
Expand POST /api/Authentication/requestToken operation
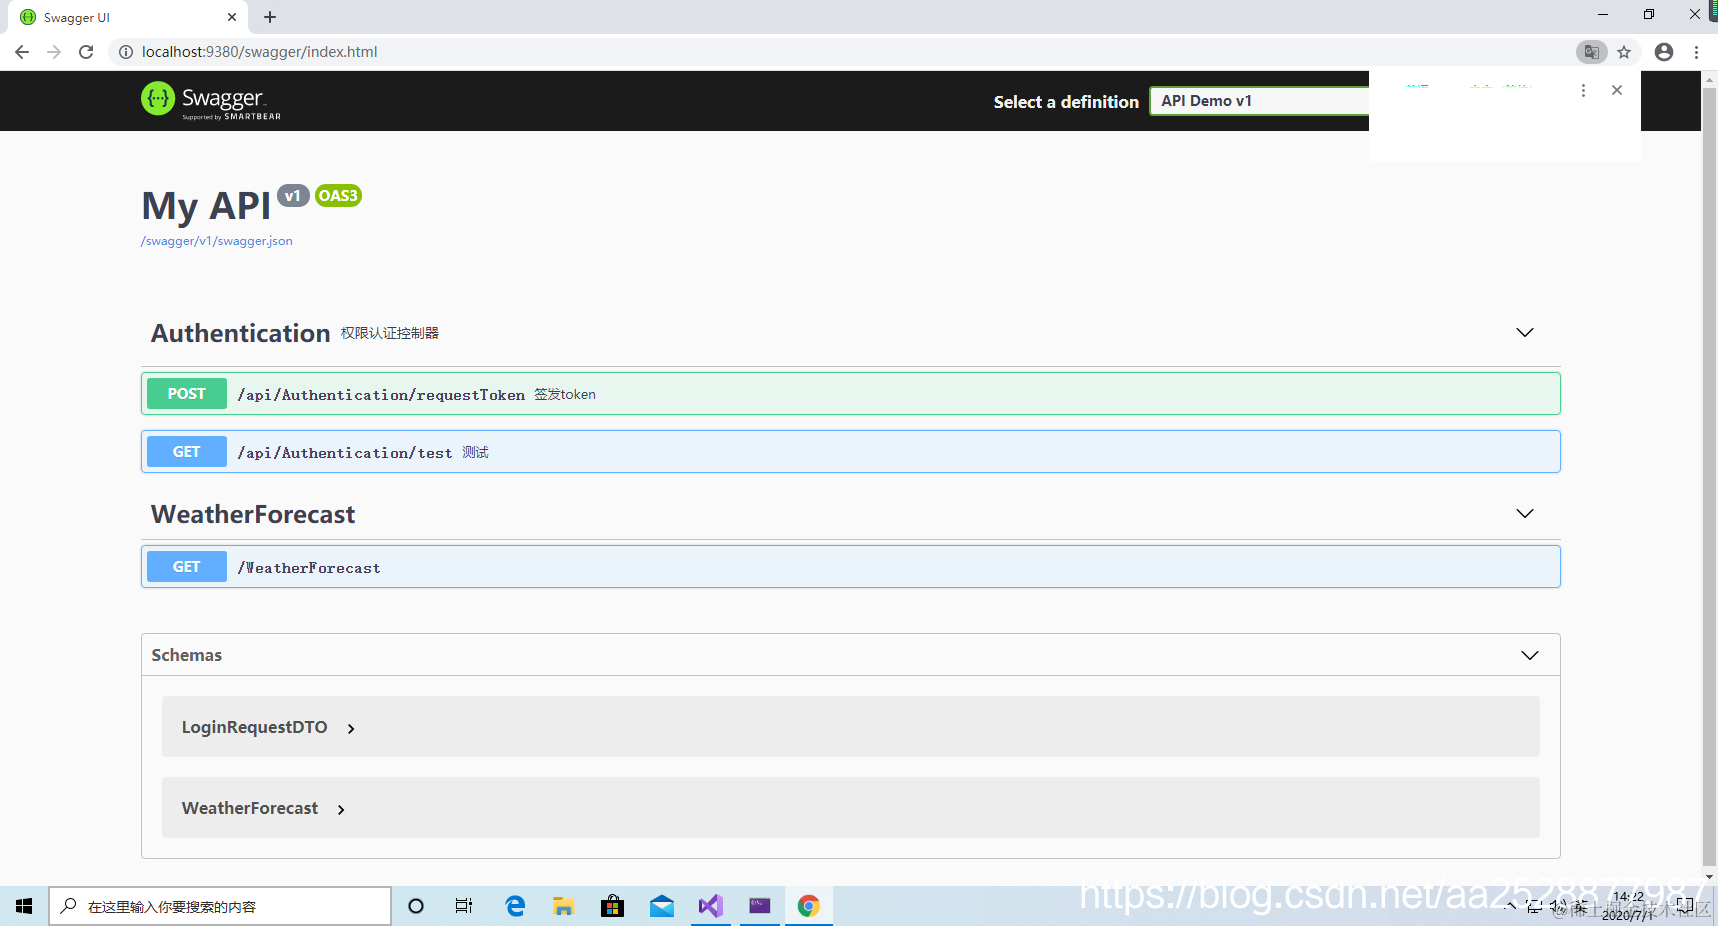pyautogui.click(x=851, y=394)
